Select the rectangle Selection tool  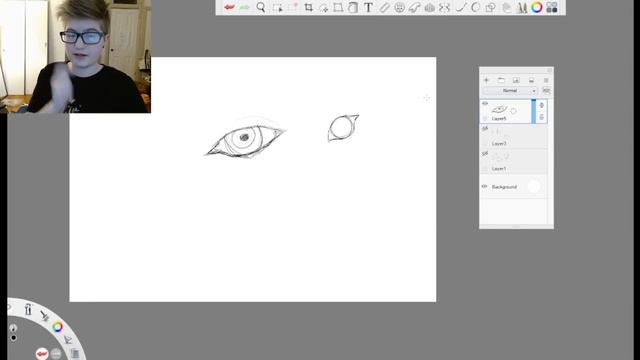278,7
